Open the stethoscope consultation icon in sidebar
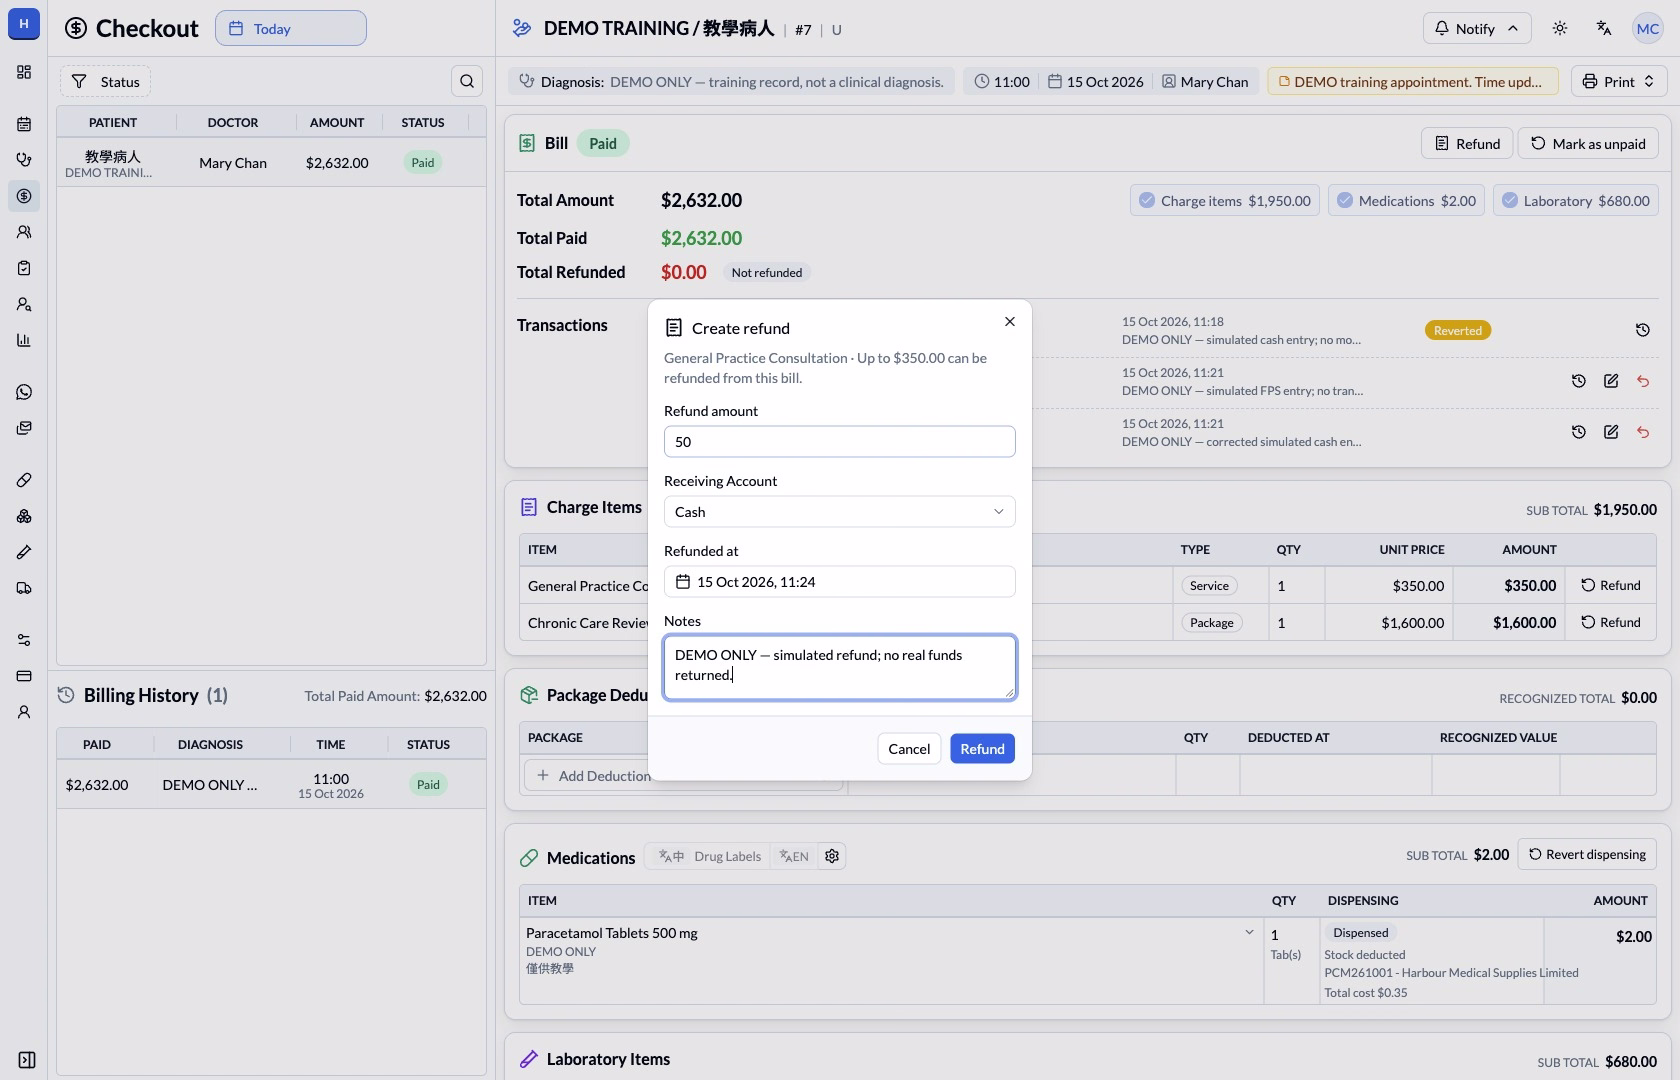The image size is (1680, 1080). pos(24,160)
